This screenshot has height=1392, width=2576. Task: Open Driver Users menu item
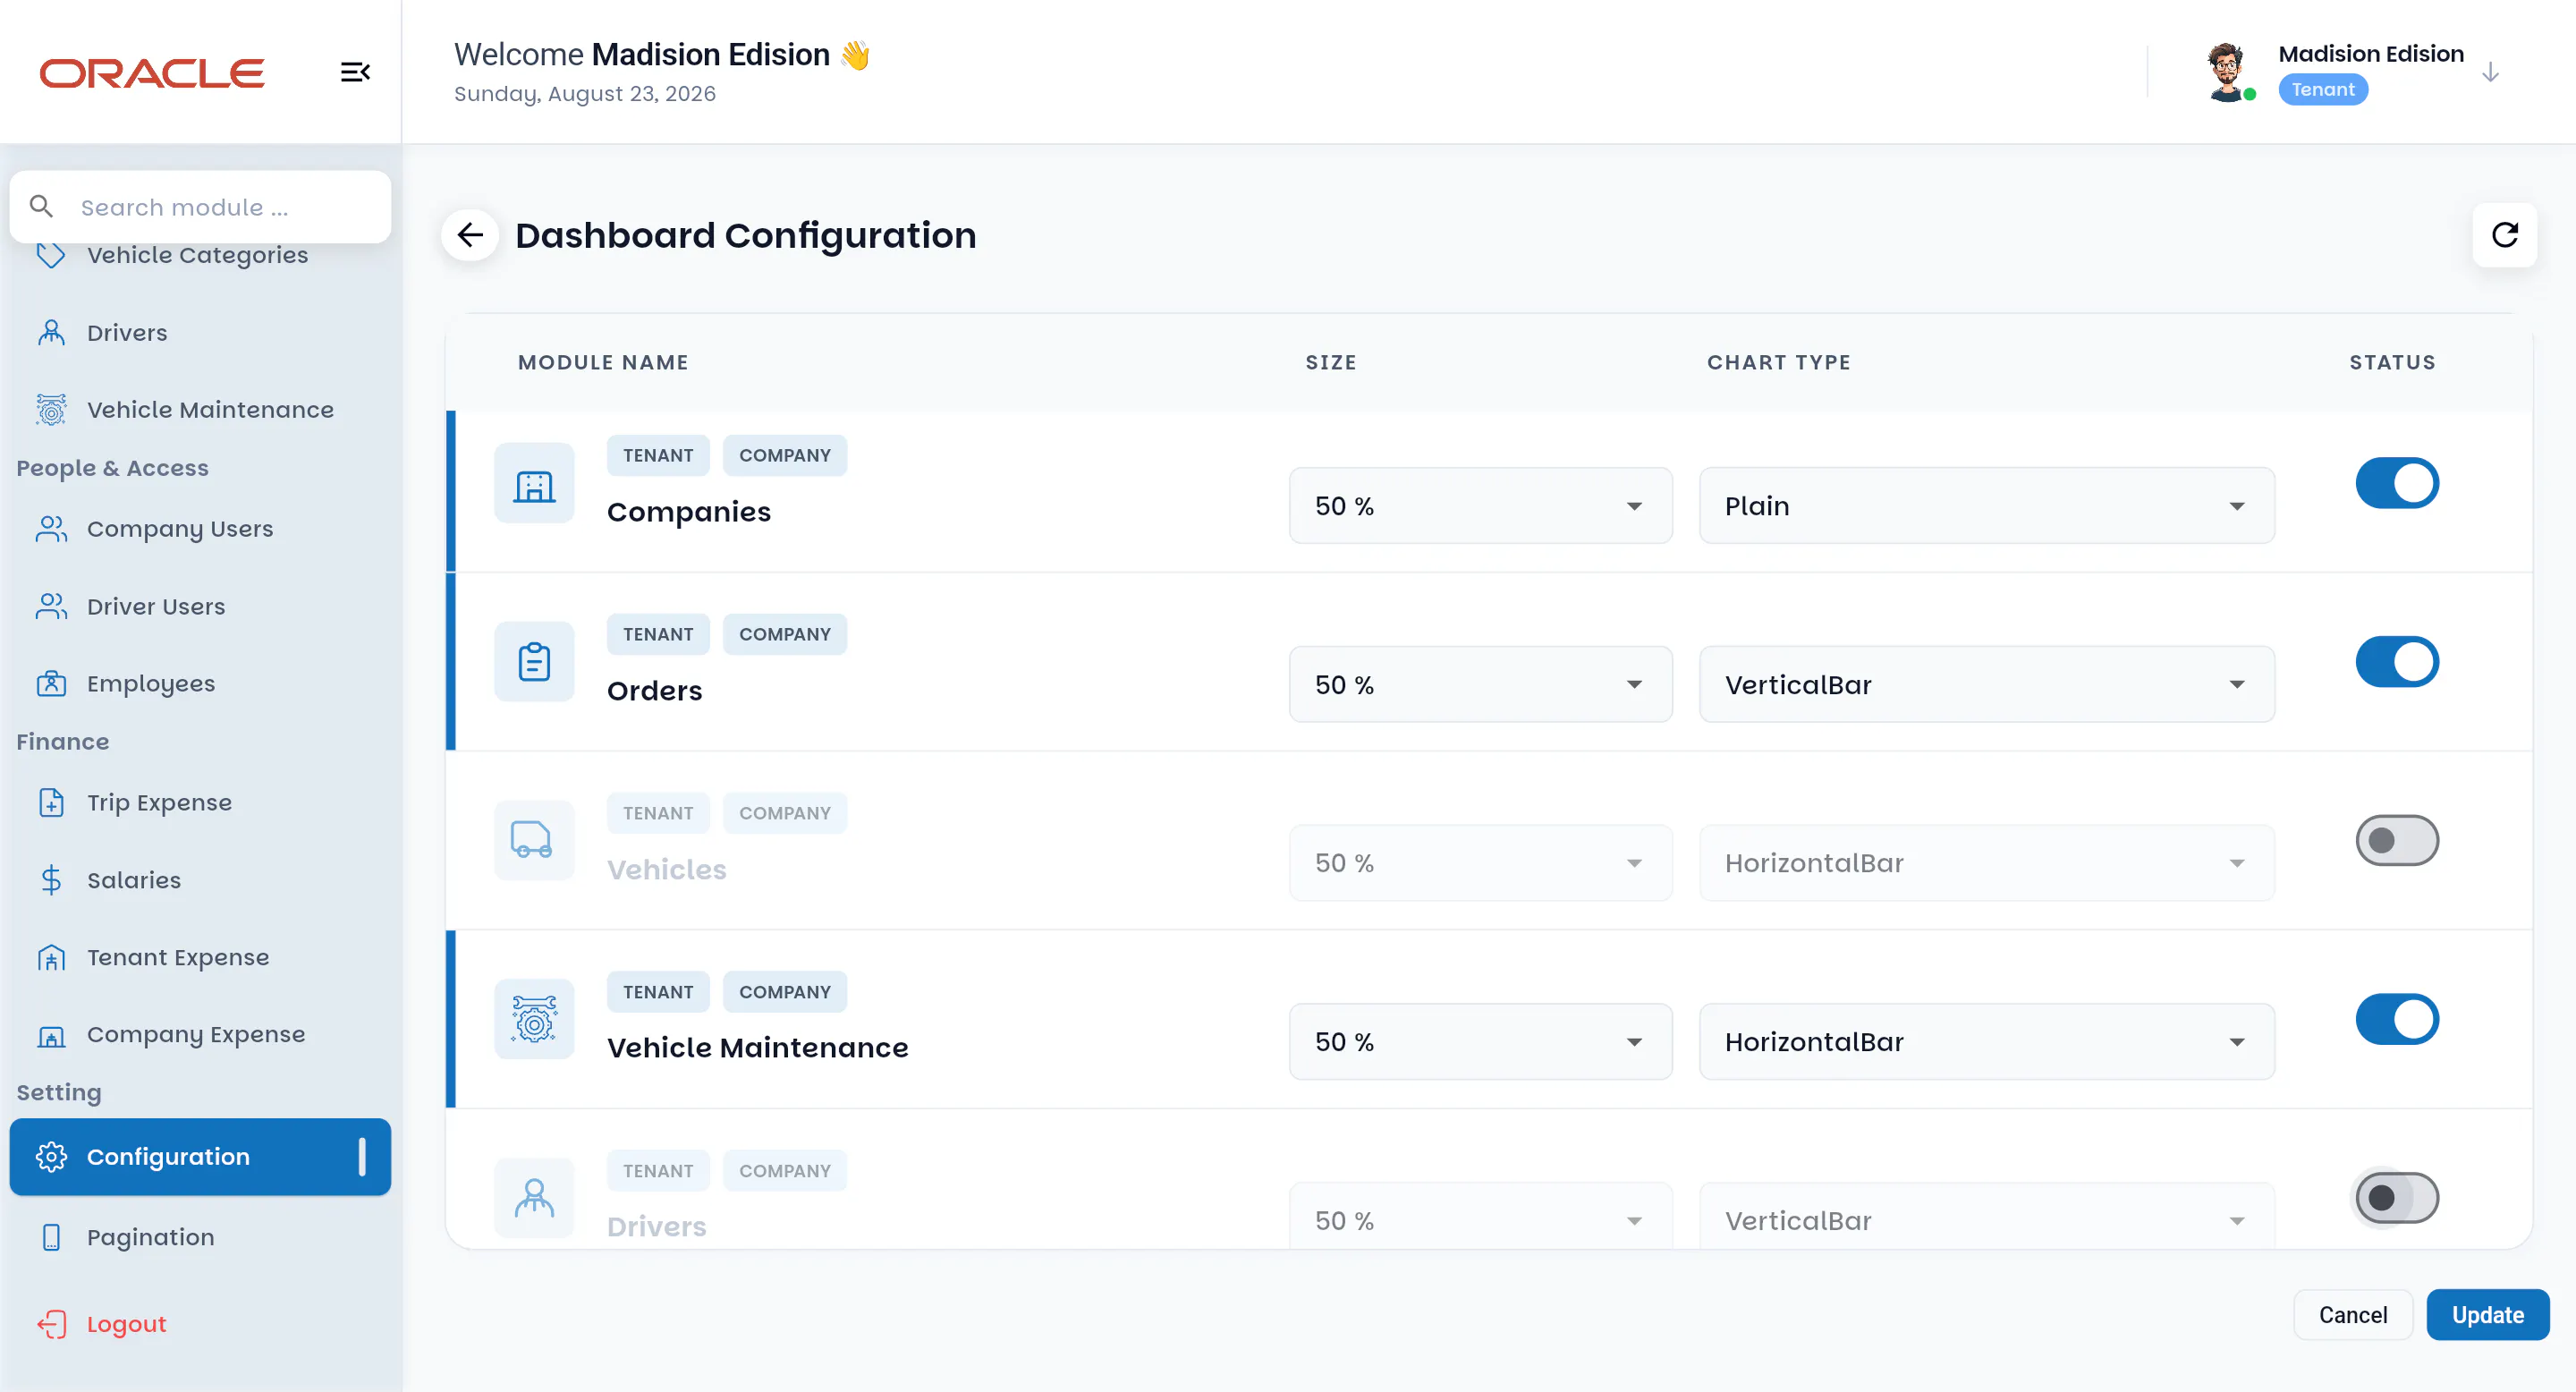pyautogui.click(x=200, y=606)
